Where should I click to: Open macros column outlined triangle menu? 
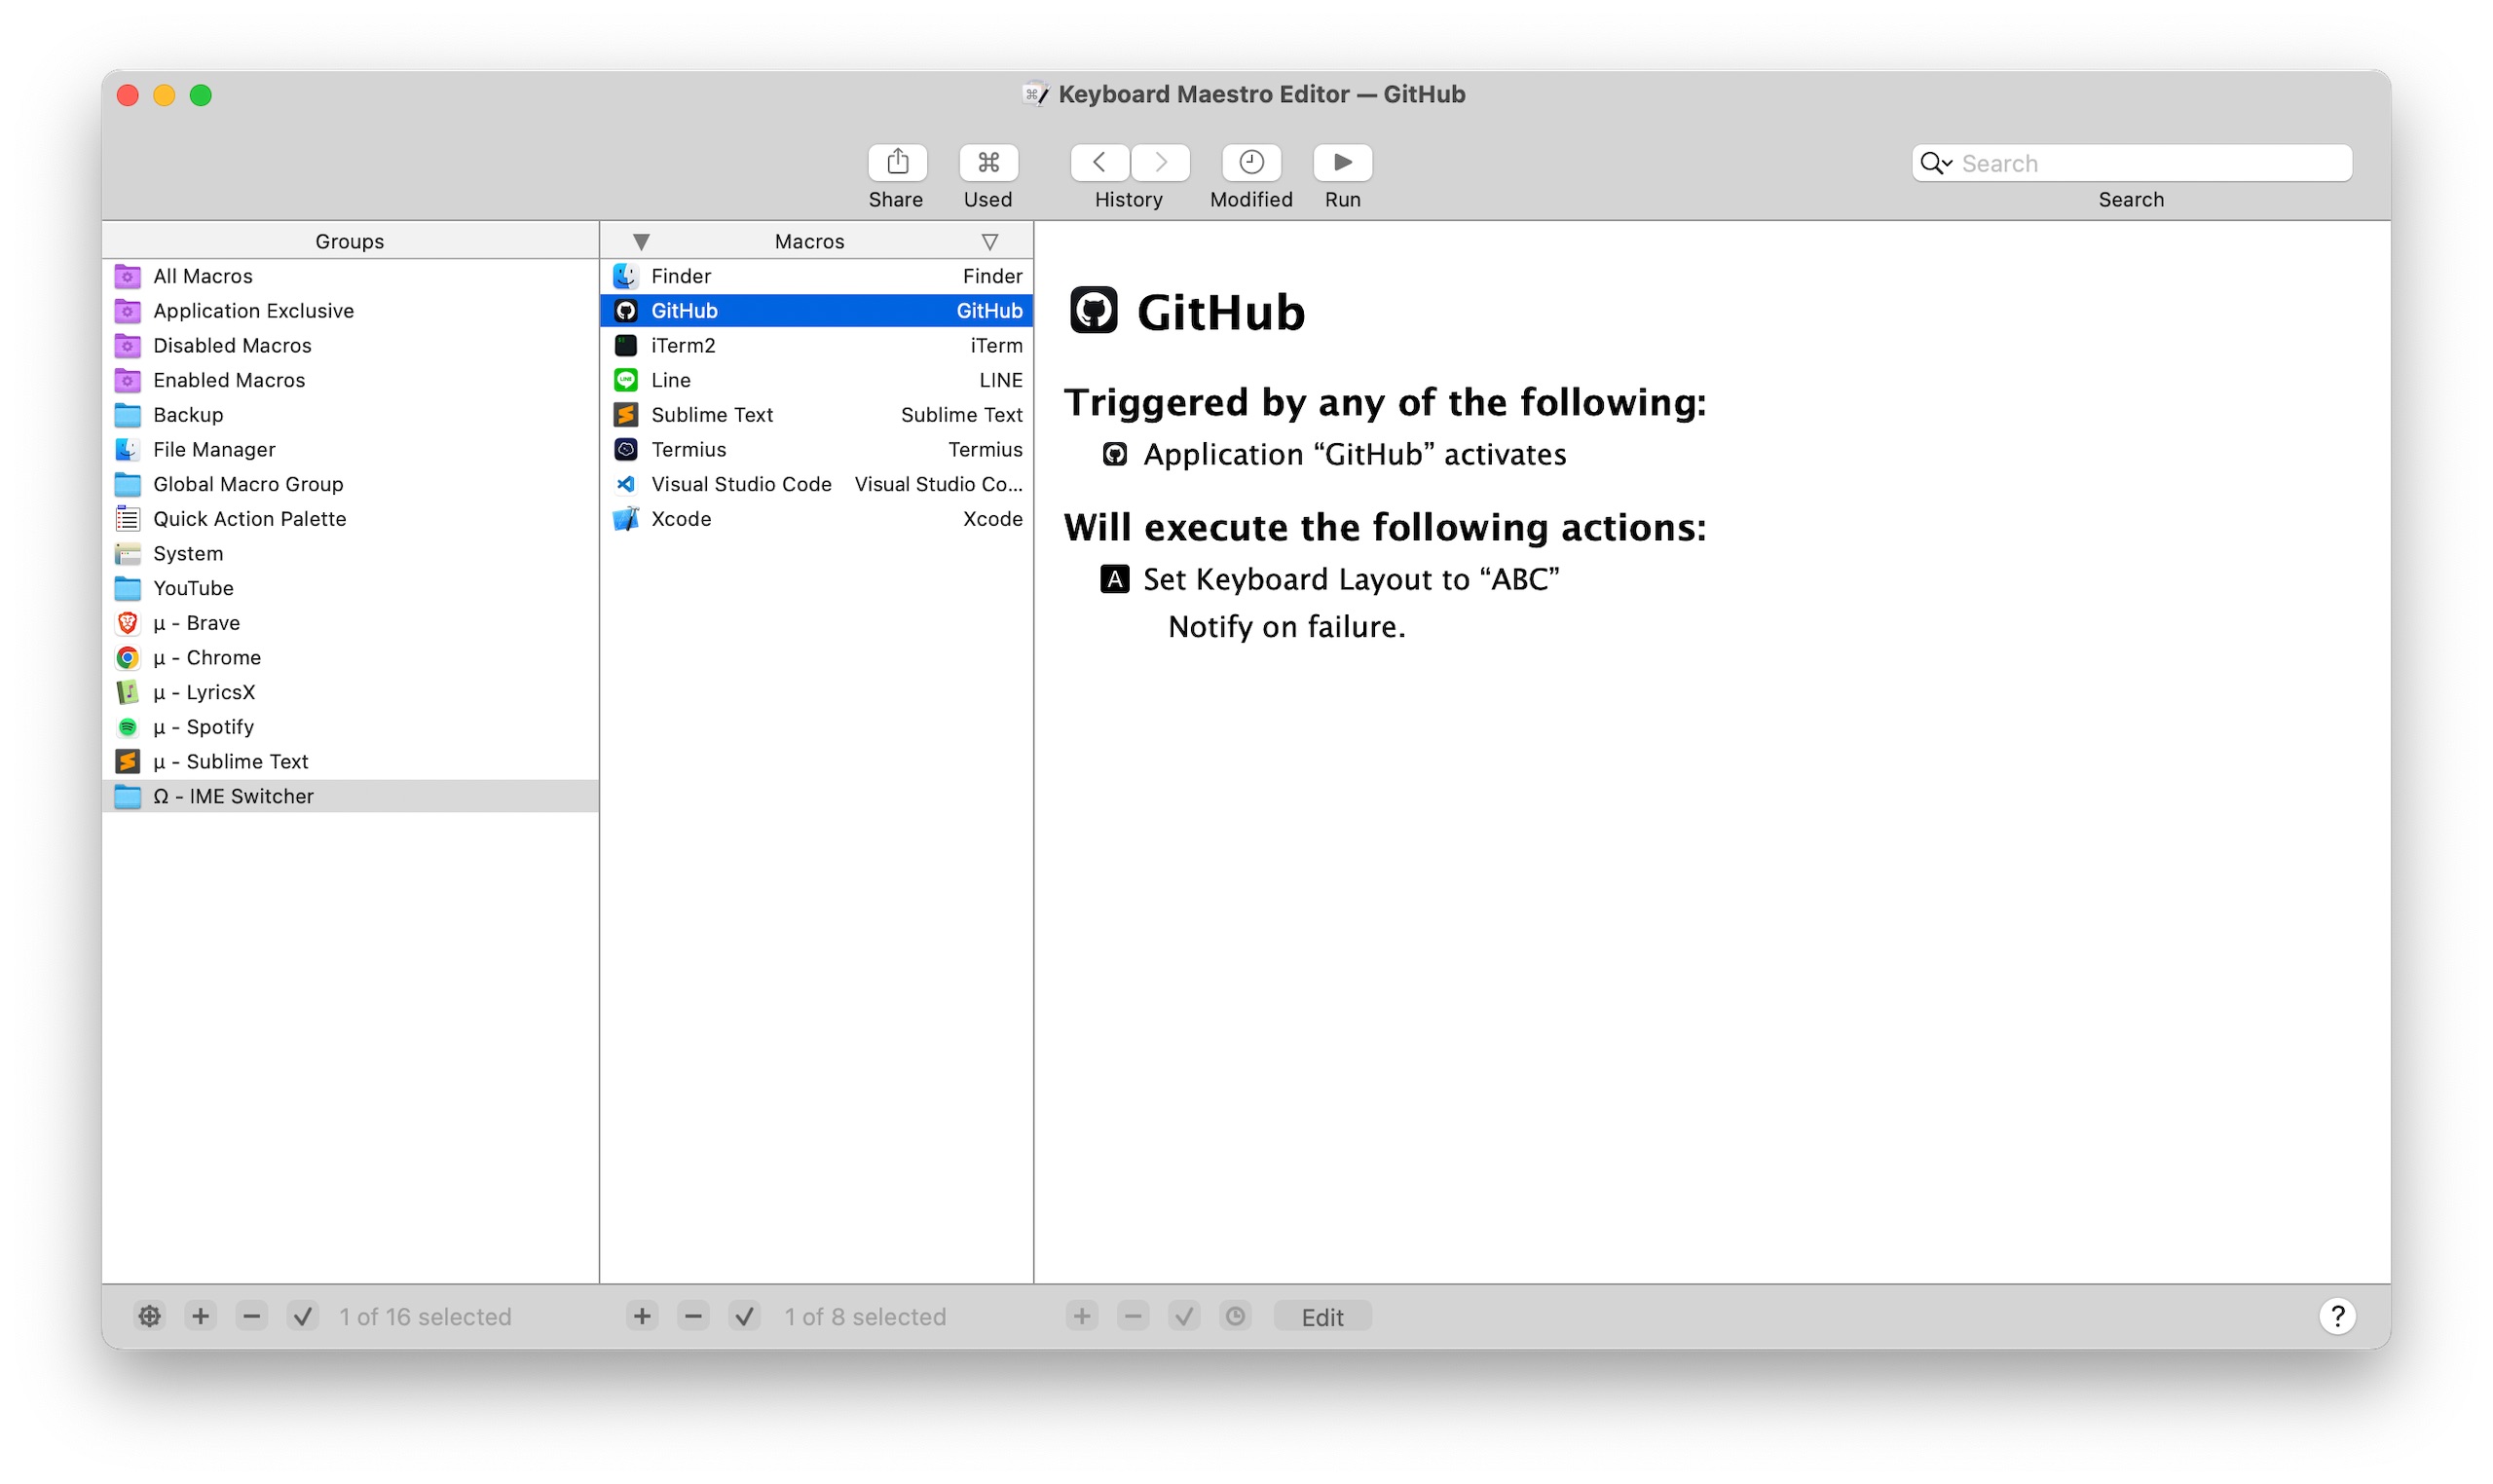[989, 242]
